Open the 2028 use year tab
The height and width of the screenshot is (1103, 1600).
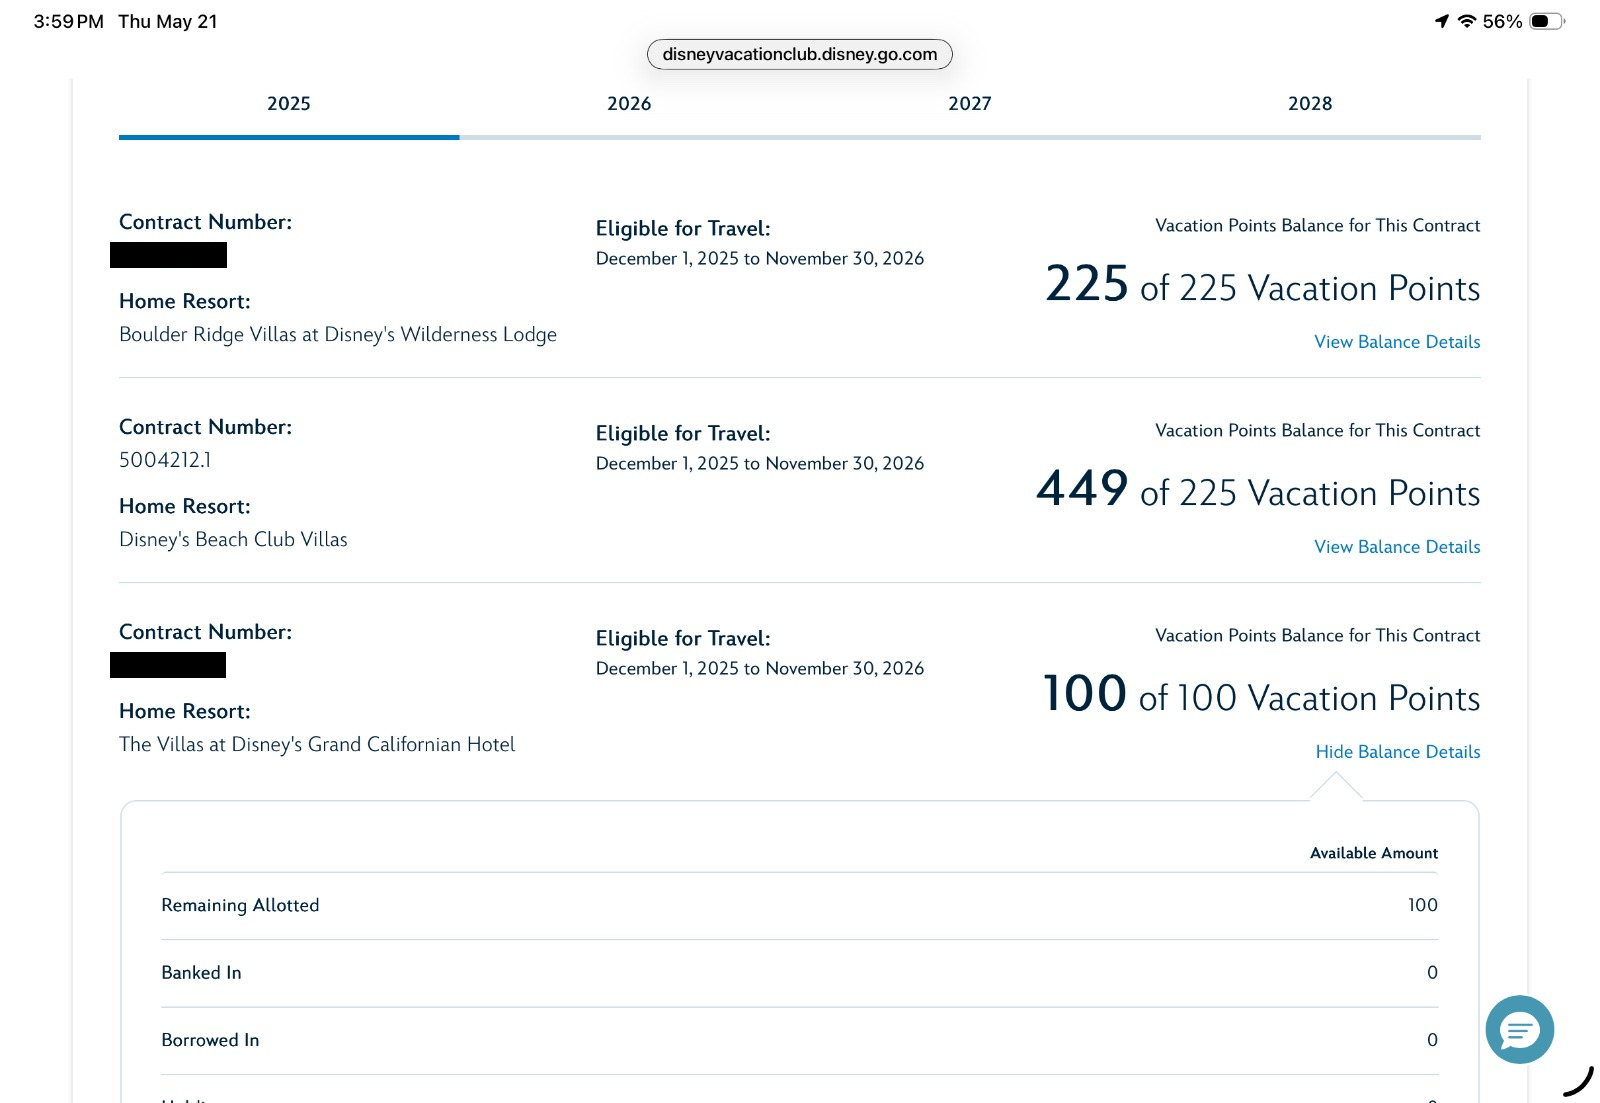(1310, 104)
